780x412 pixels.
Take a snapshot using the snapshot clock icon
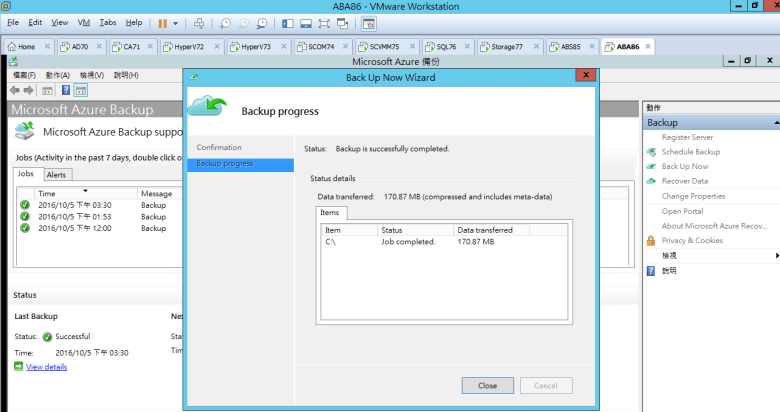[x=225, y=22]
